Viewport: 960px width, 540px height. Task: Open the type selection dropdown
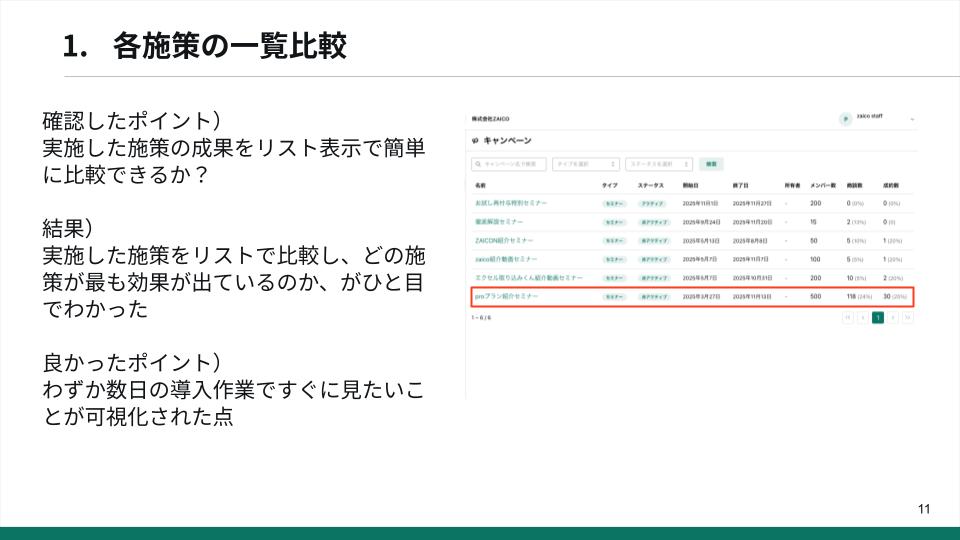[x=585, y=164]
